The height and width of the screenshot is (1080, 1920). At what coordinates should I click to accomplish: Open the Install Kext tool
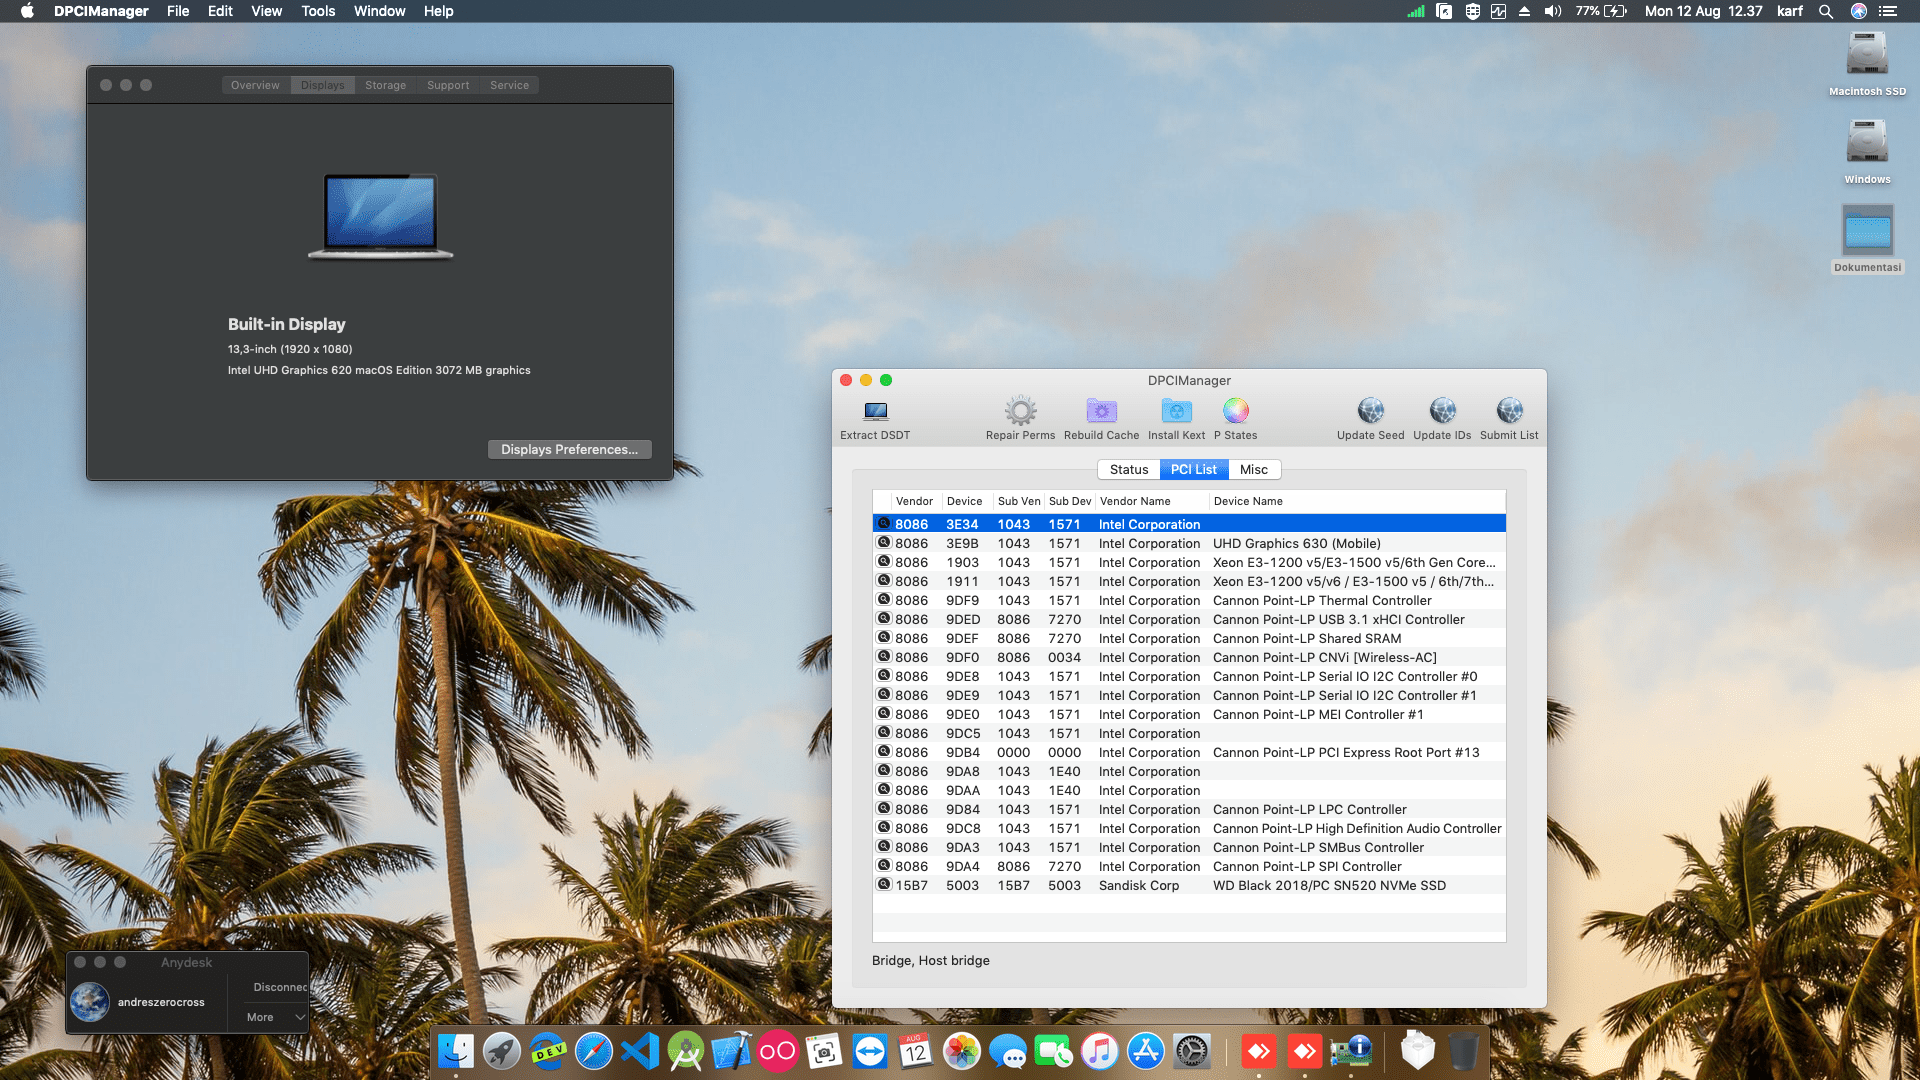(x=1176, y=411)
